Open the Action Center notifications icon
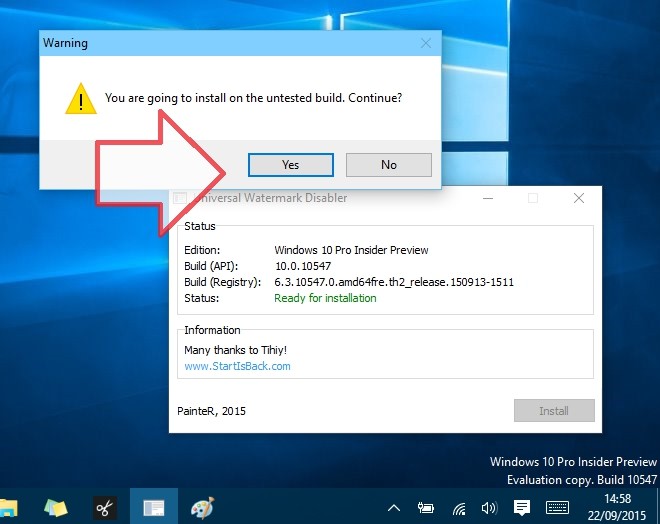Viewport: 660px width, 524px height. (521, 508)
